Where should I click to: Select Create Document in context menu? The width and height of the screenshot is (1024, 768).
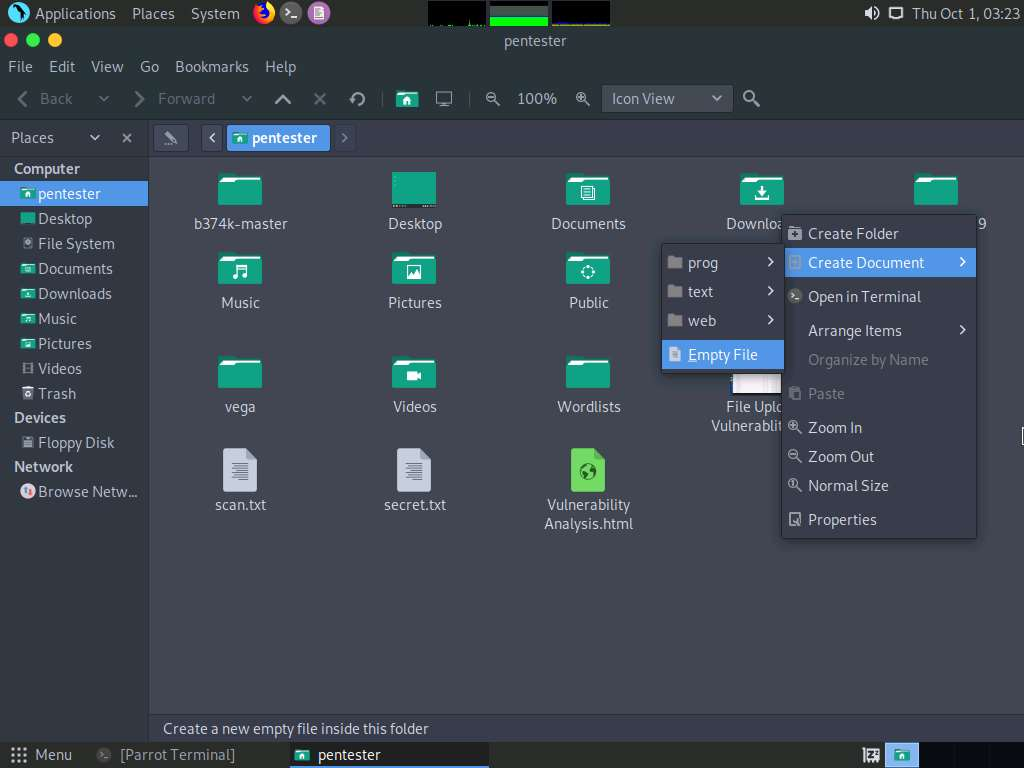[x=879, y=263]
